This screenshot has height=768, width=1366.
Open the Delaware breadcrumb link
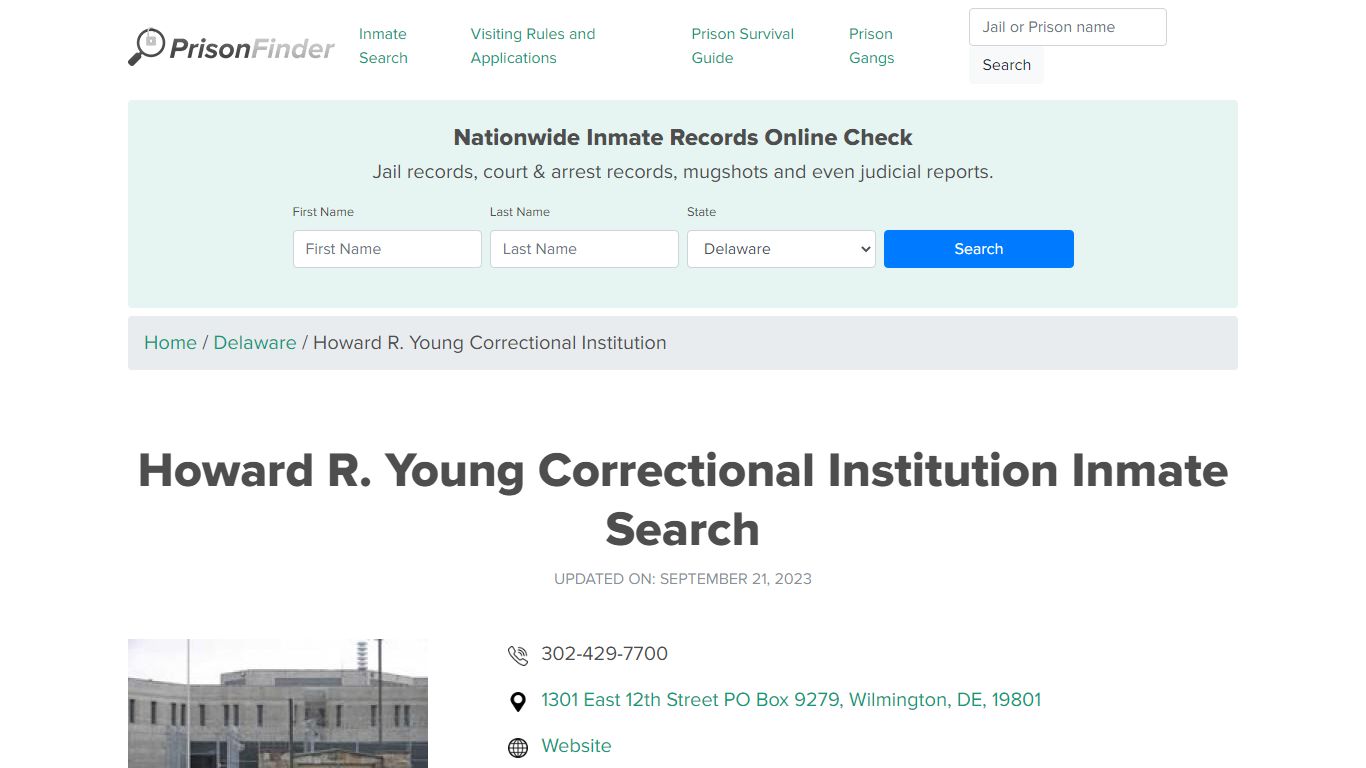coord(255,343)
